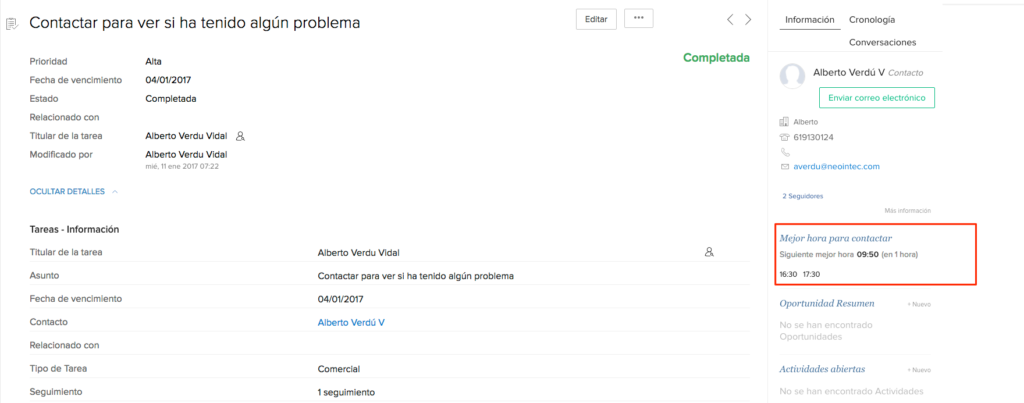The height and width of the screenshot is (403, 1024).
Task: Click Enviar correo electrónico button
Action: point(876,98)
